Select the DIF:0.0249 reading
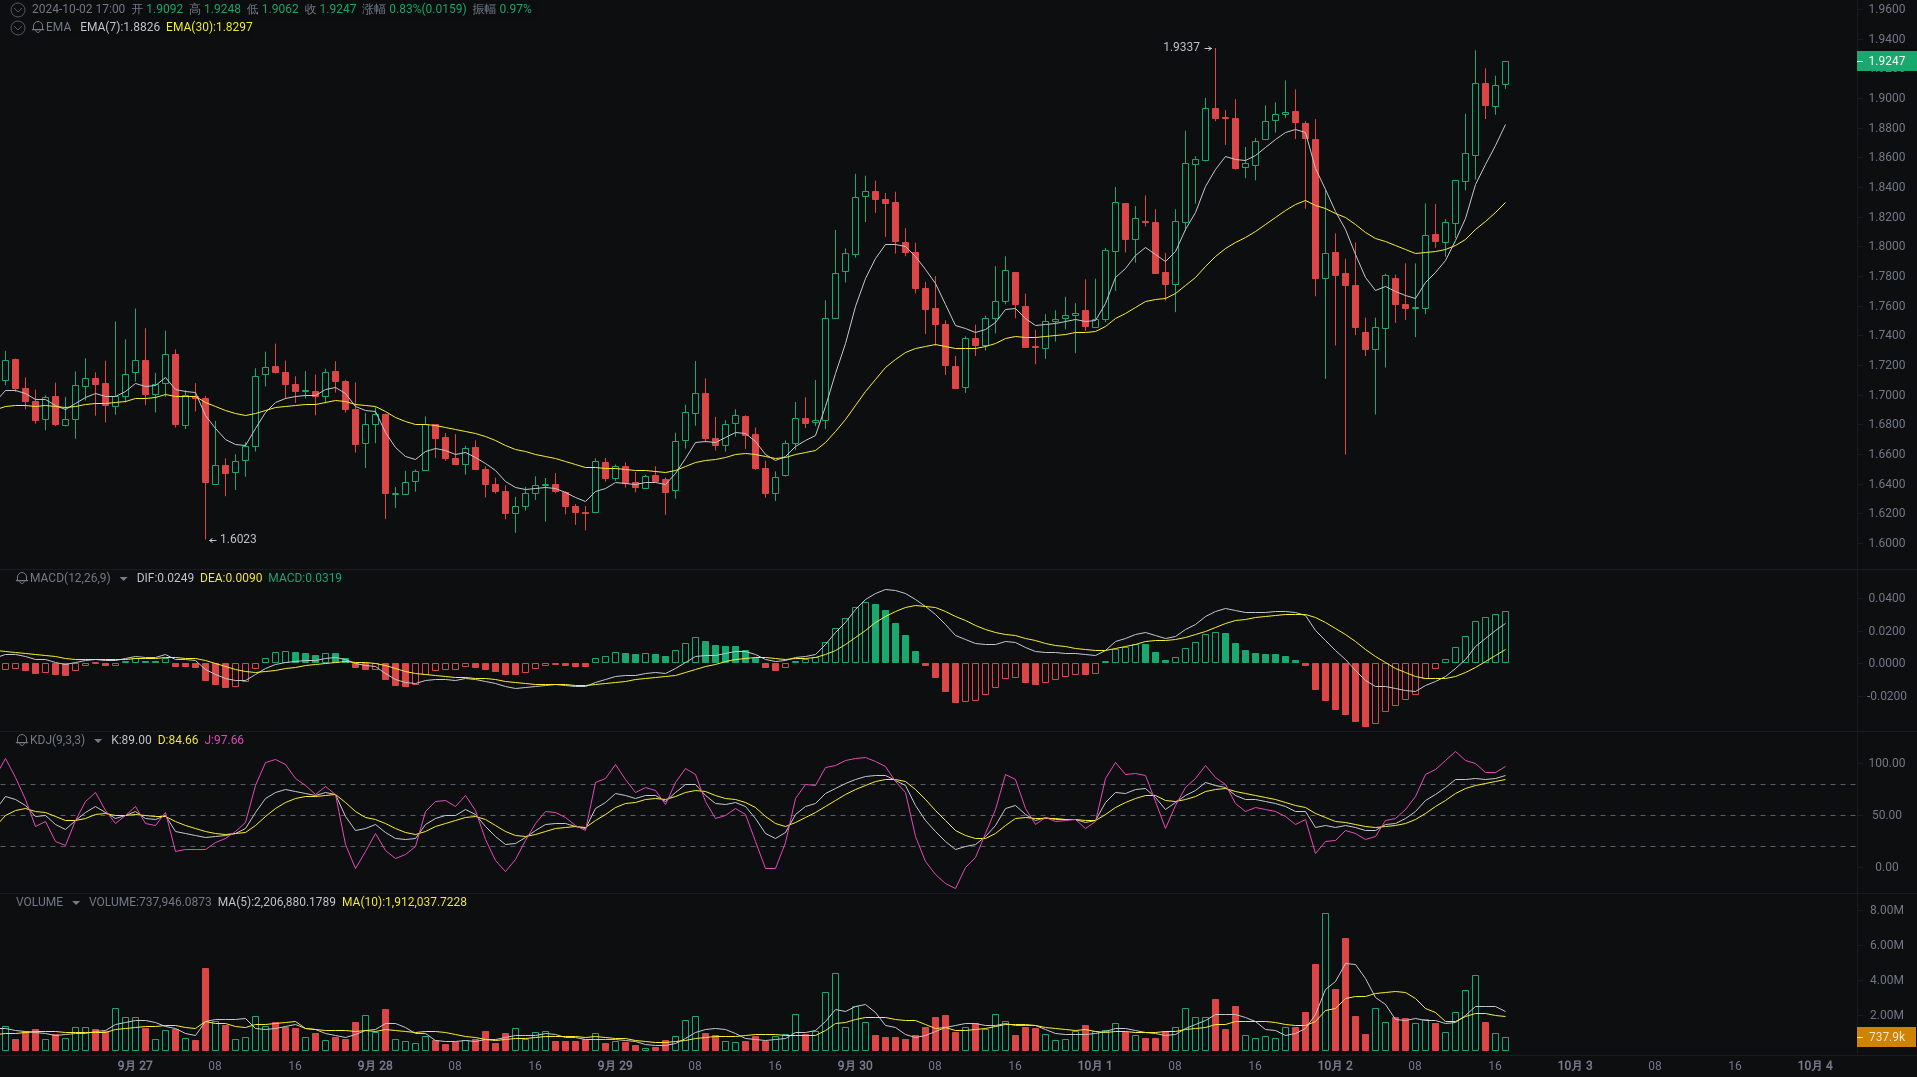 coord(165,578)
